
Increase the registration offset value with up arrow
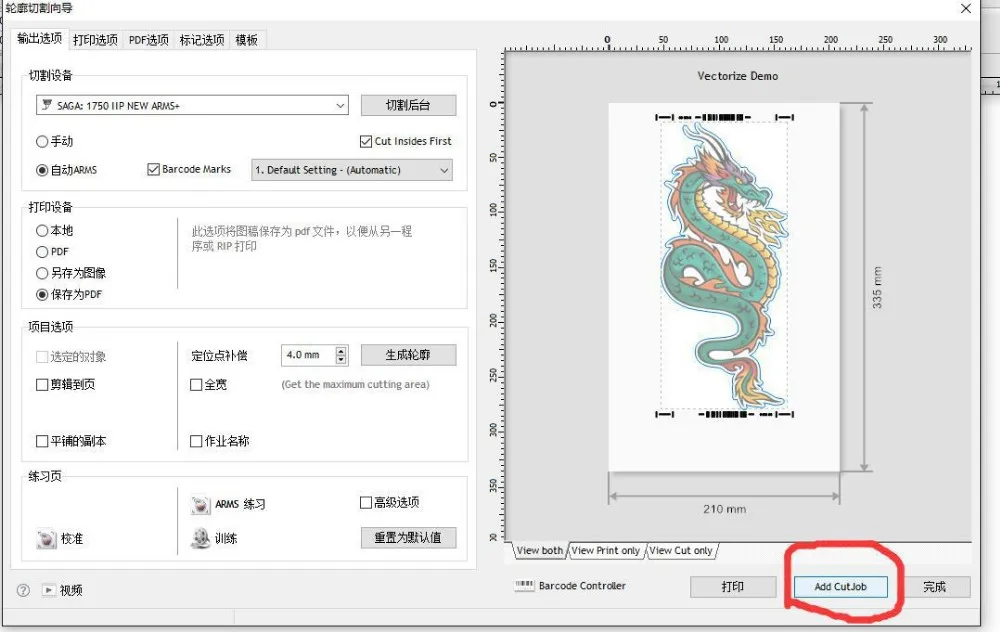point(341,351)
